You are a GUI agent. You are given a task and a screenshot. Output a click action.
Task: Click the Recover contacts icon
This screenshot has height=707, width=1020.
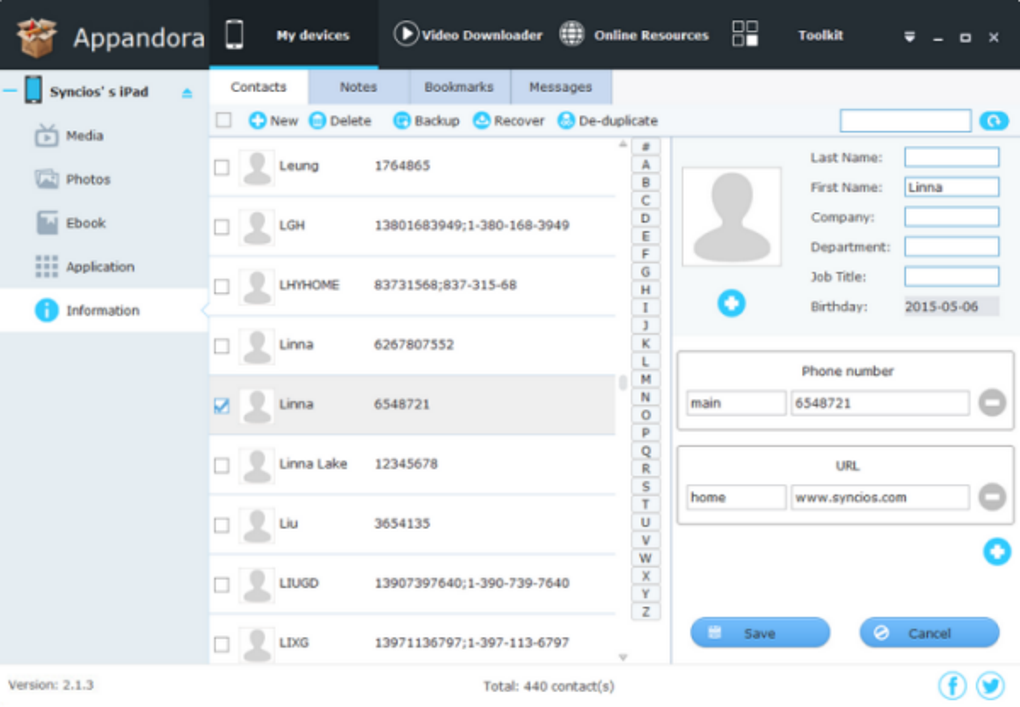coord(482,121)
